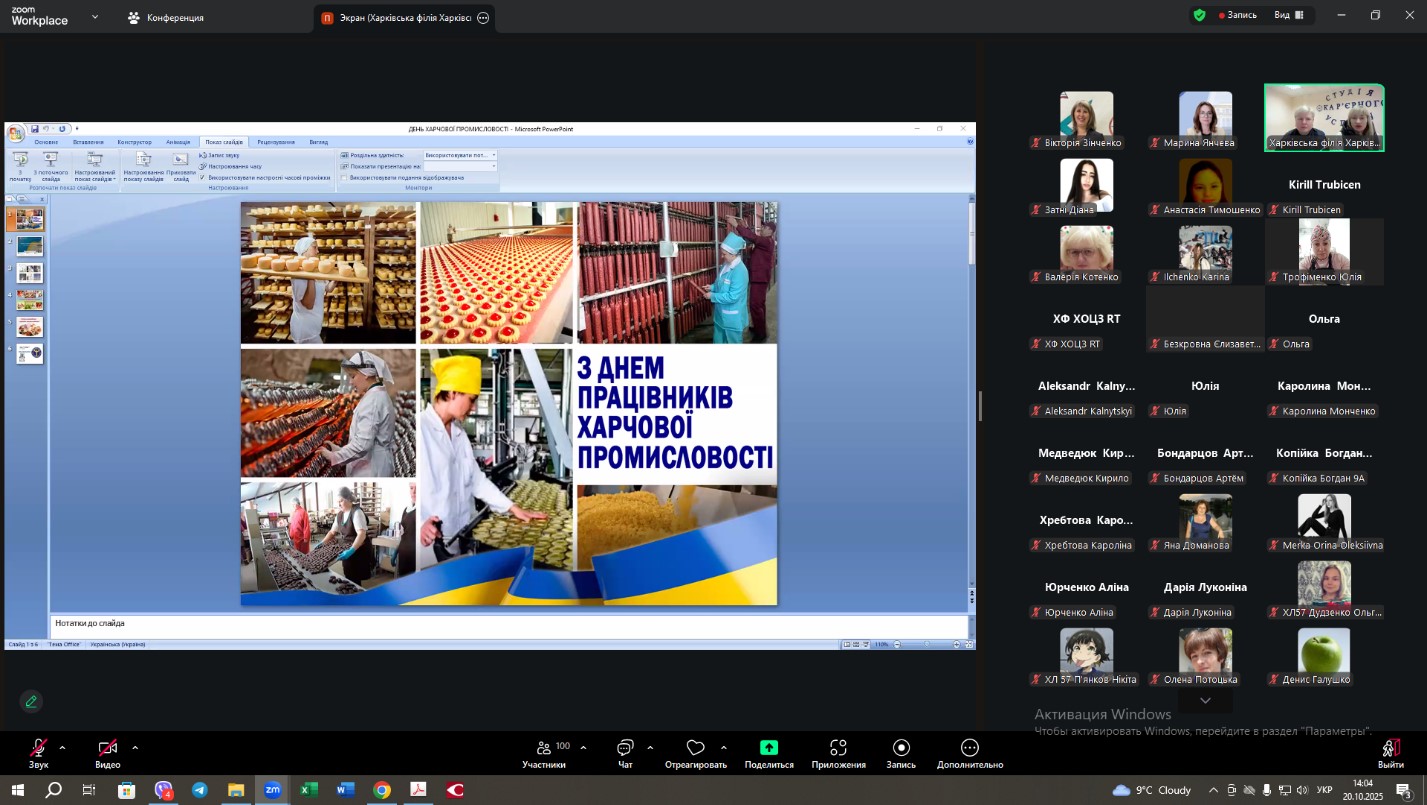Switch to the Конференция tab
This screenshot has height=805, width=1427.
point(166,18)
